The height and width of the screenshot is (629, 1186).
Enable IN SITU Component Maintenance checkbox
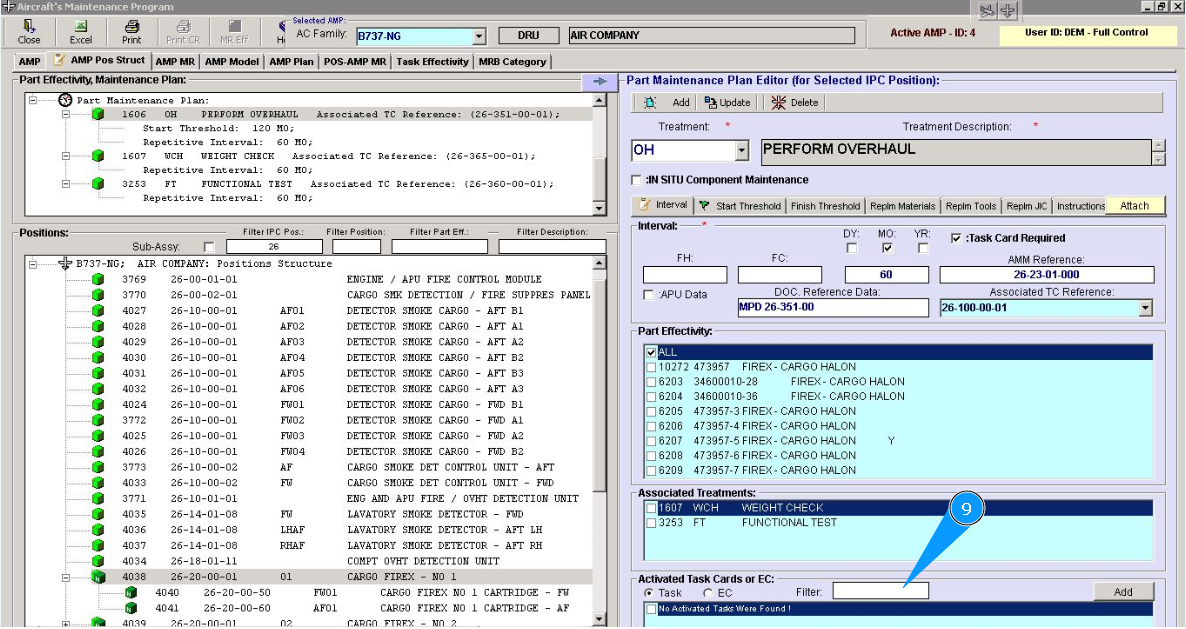637,180
